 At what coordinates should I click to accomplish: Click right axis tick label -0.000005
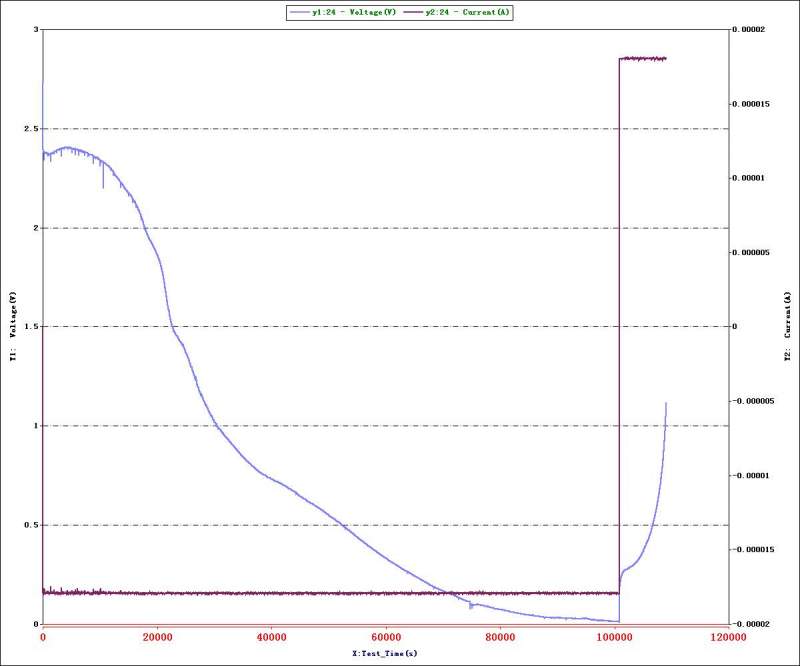pos(753,401)
